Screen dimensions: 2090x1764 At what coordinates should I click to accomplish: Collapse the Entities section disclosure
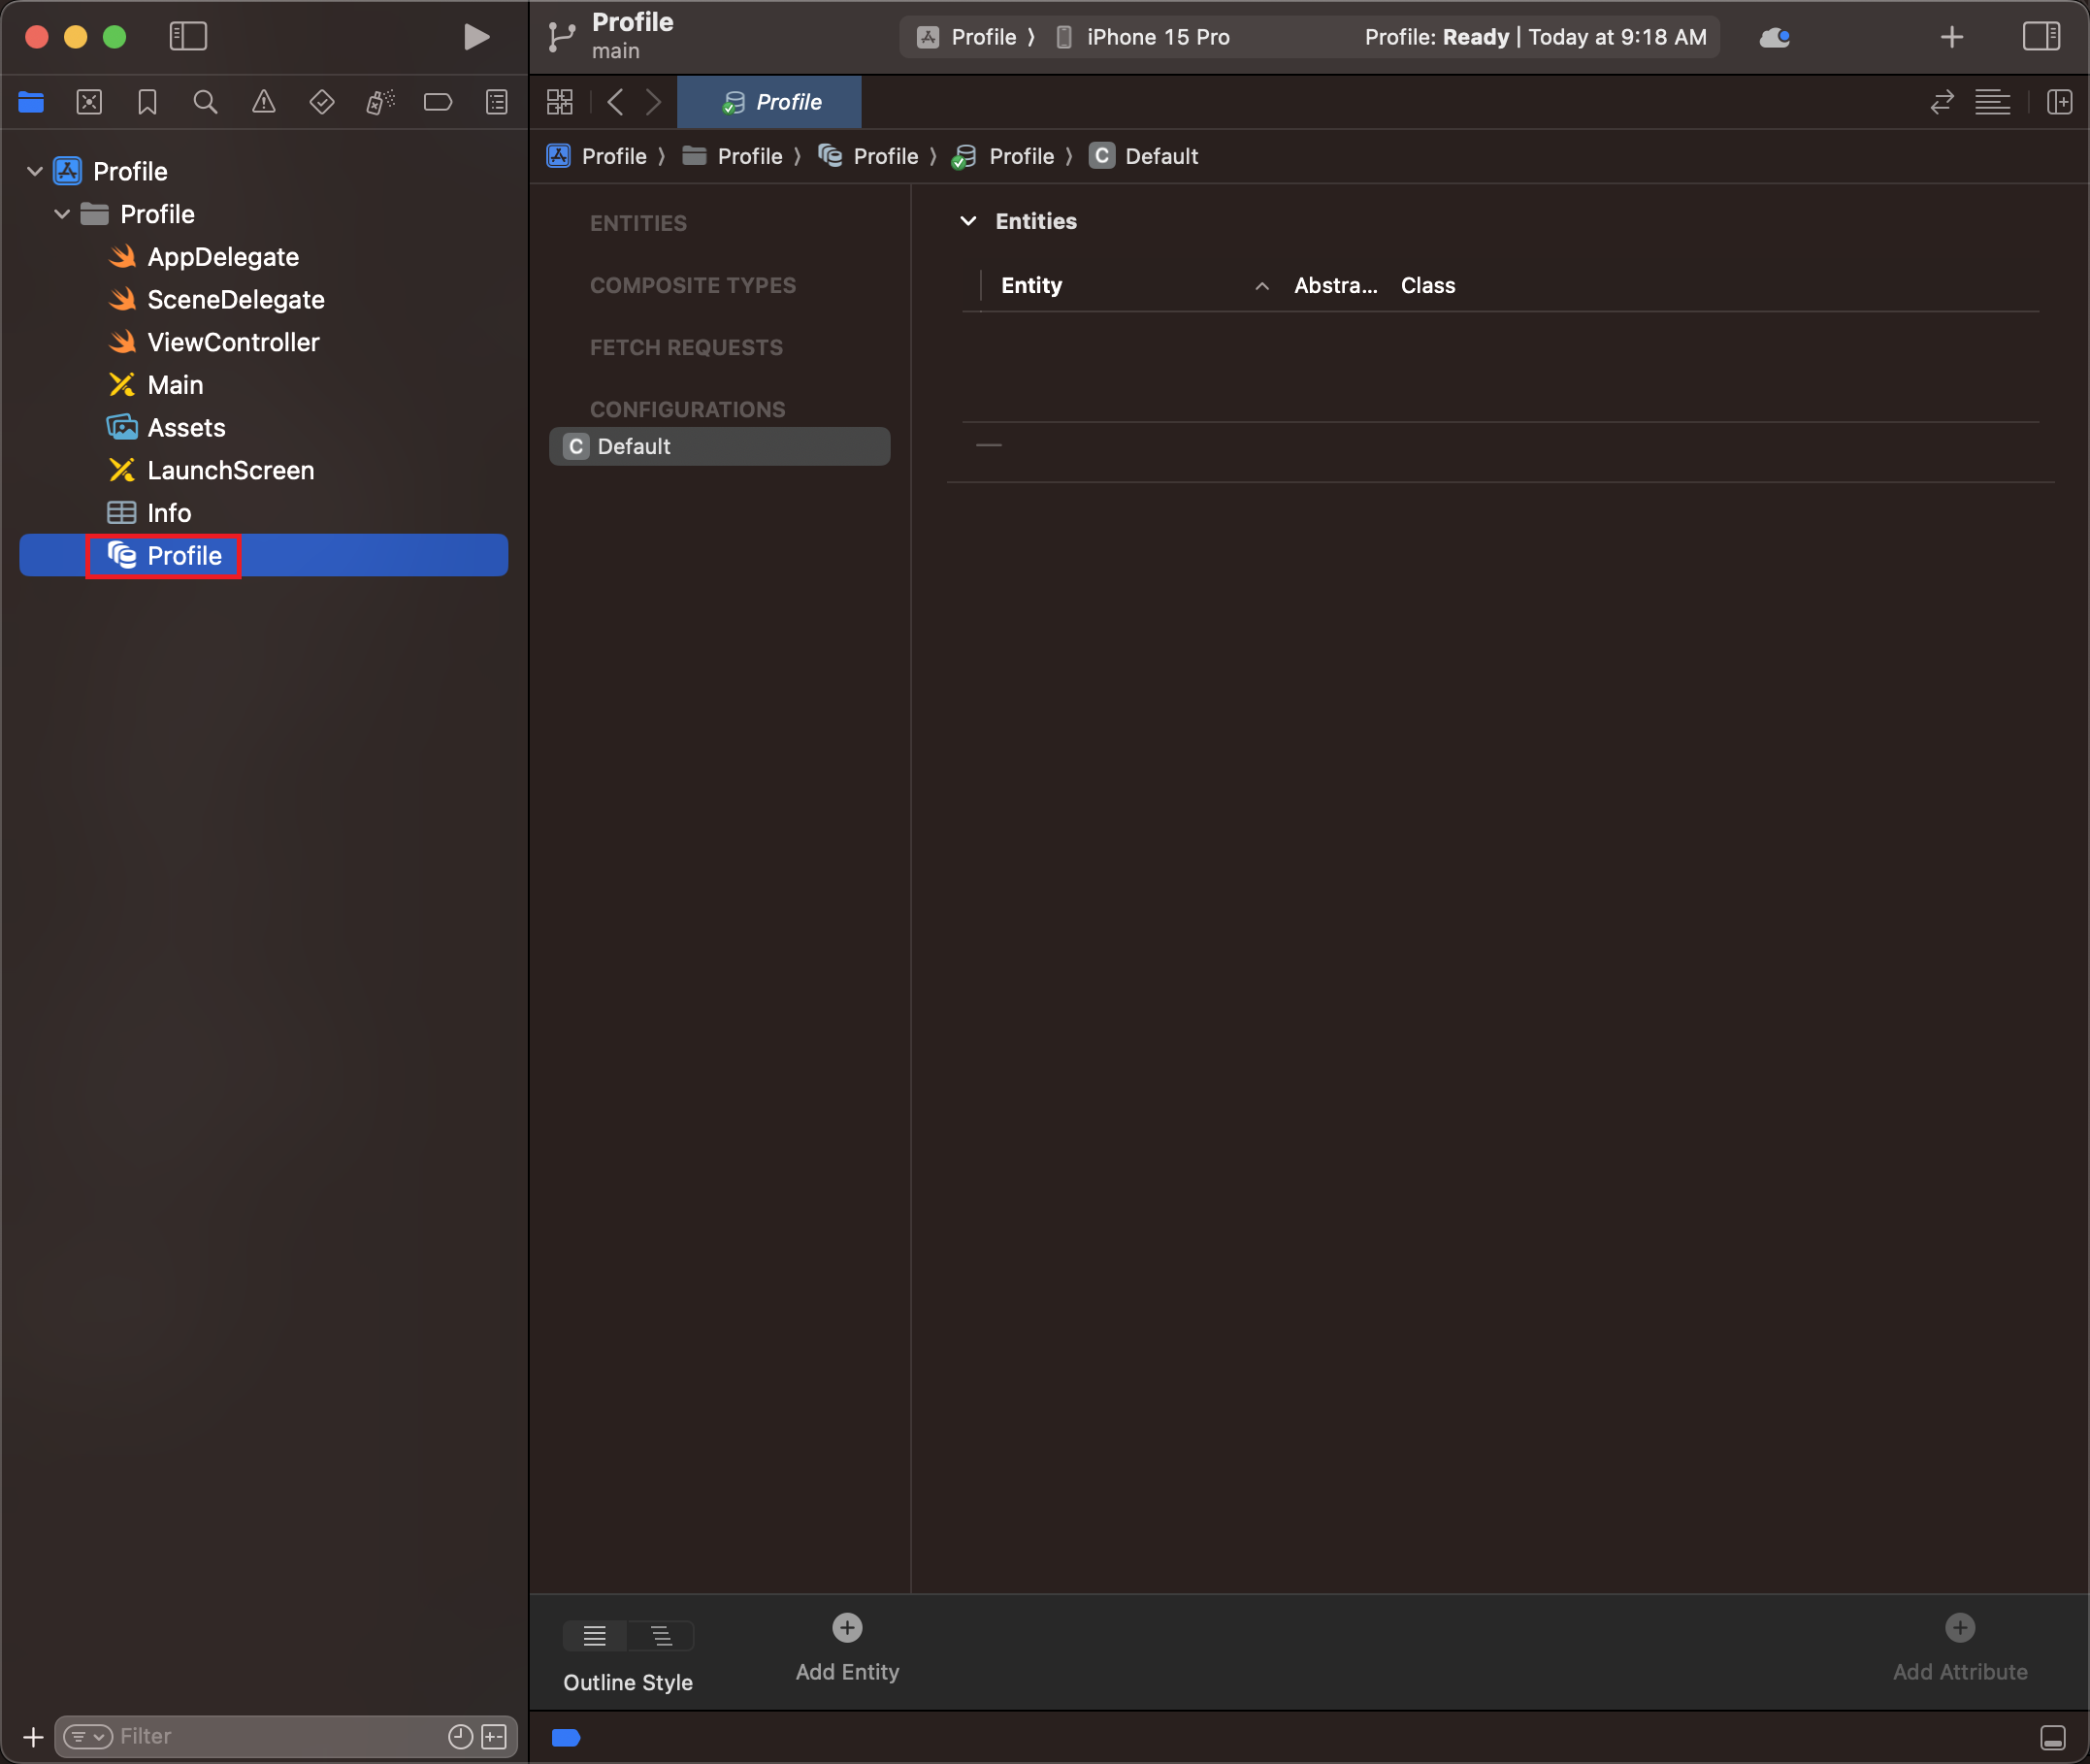(x=968, y=221)
